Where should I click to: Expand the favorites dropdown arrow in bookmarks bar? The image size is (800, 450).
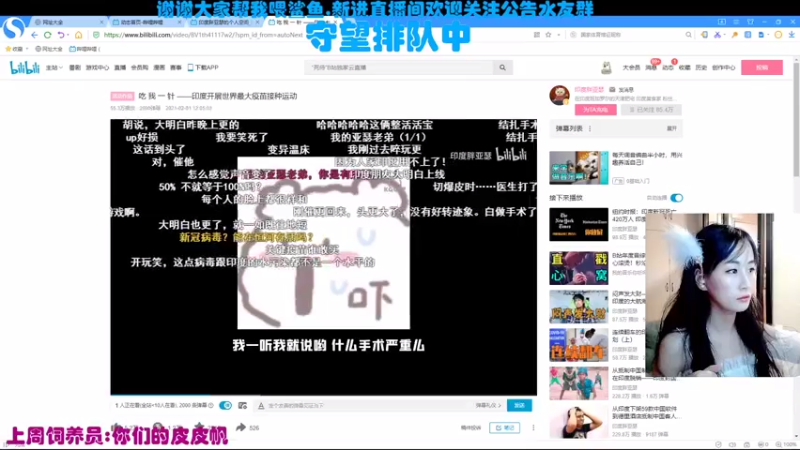27,49
